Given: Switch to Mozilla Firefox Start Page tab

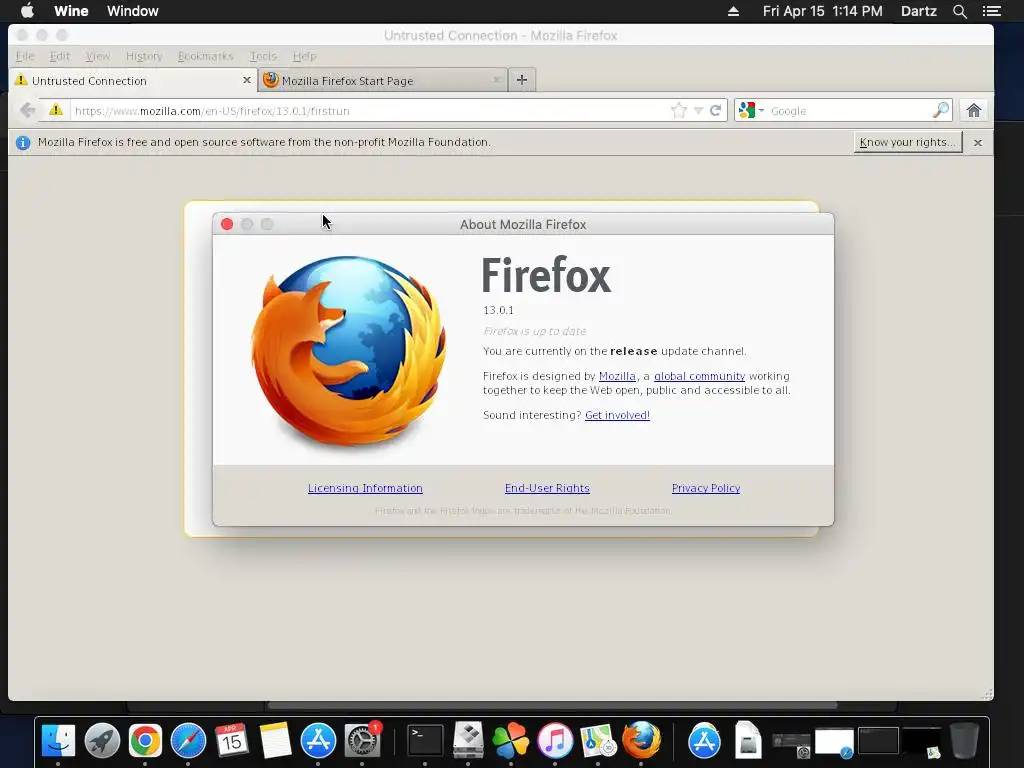Looking at the screenshot, I should (x=383, y=80).
